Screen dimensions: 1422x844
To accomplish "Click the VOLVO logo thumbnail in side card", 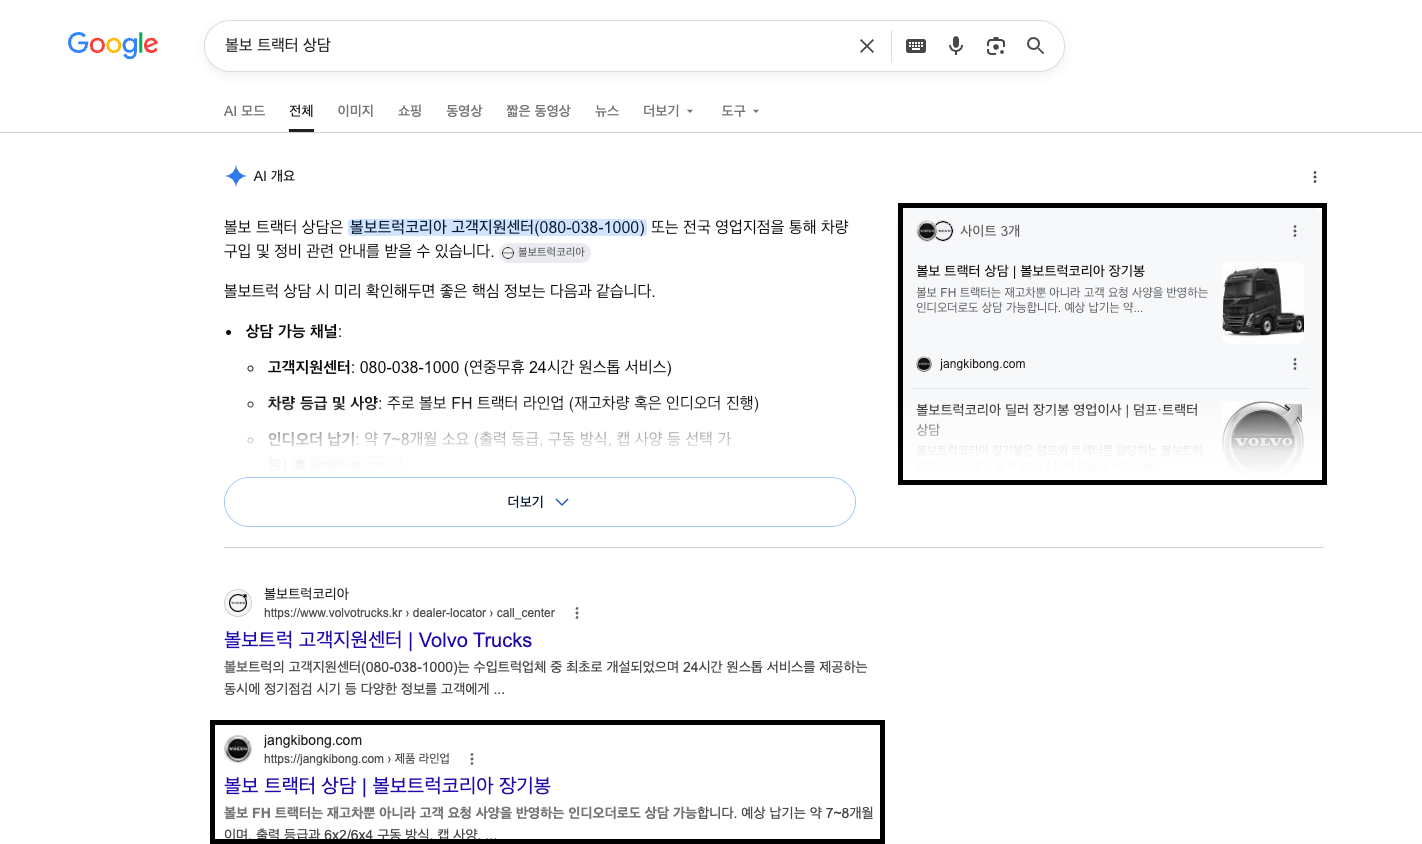I will pos(1263,438).
